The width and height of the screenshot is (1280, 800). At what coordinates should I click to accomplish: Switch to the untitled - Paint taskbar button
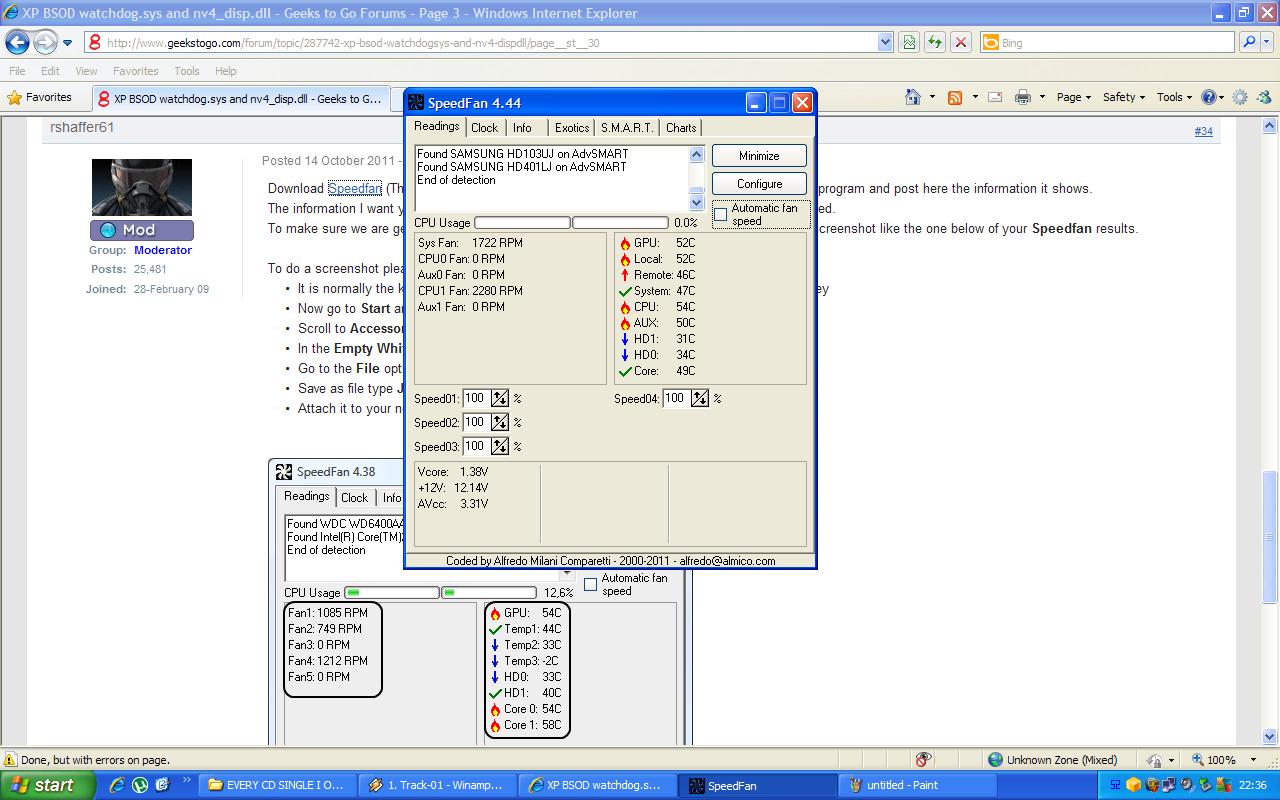(916, 785)
